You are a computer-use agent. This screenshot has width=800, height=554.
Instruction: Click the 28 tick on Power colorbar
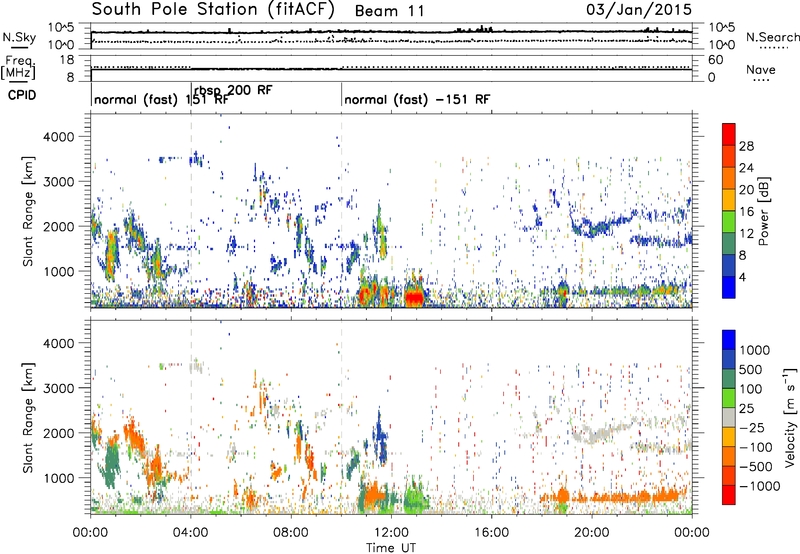tap(746, 146)
